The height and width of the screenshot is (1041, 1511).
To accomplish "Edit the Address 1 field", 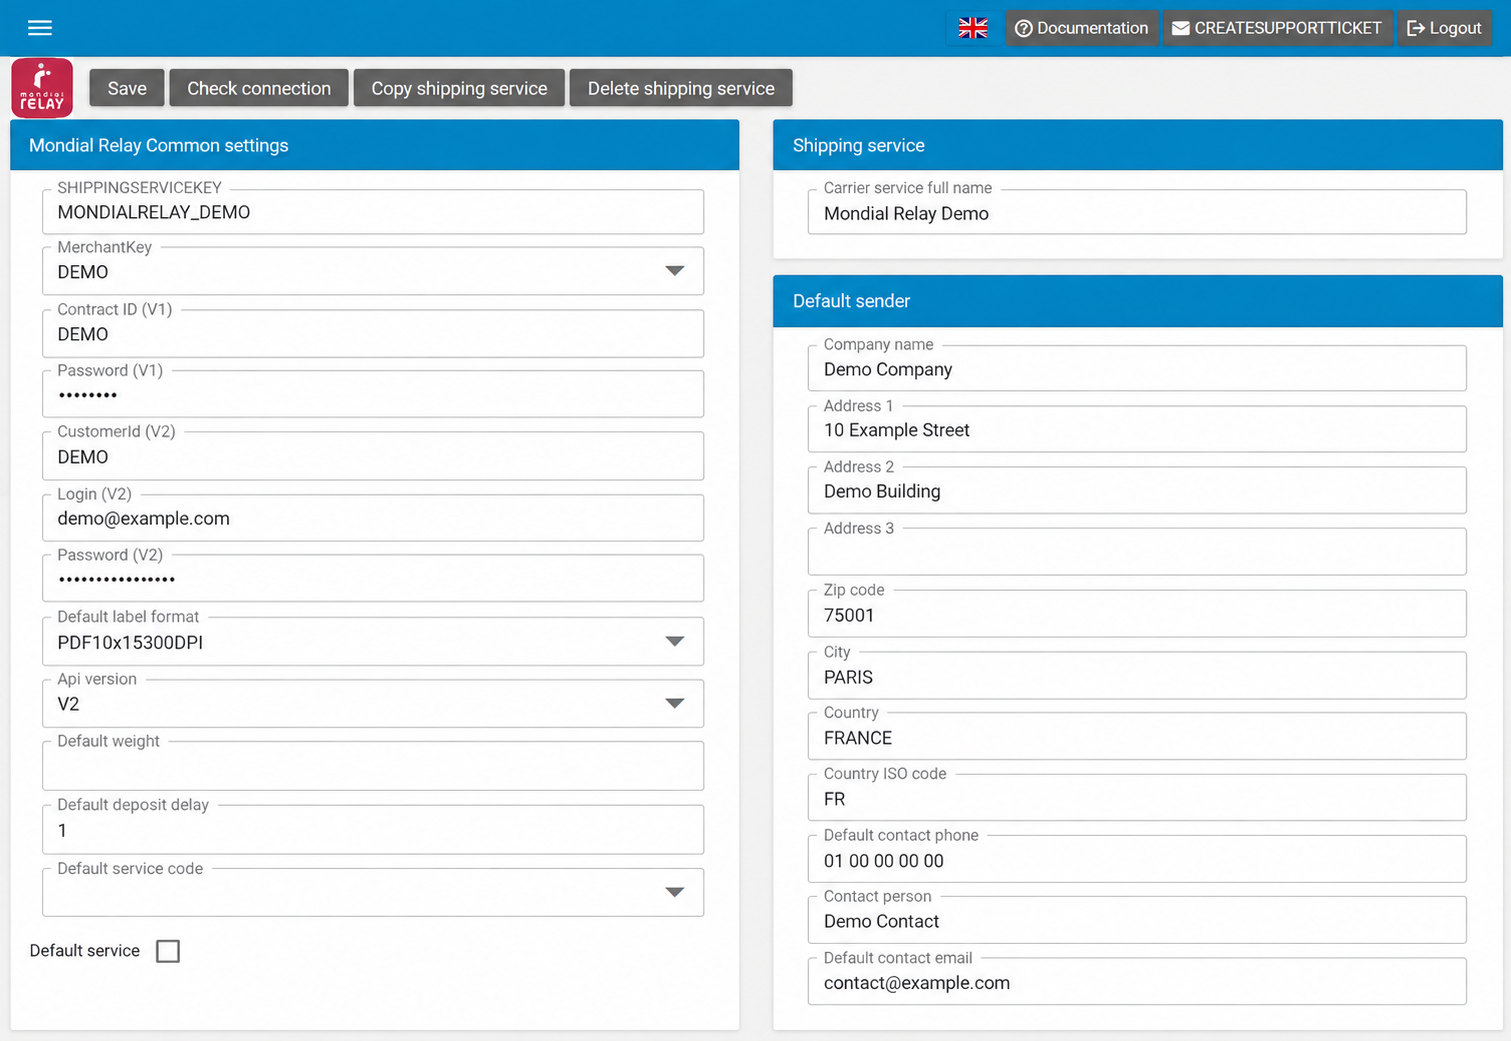I will click(x=1137, y=429).
